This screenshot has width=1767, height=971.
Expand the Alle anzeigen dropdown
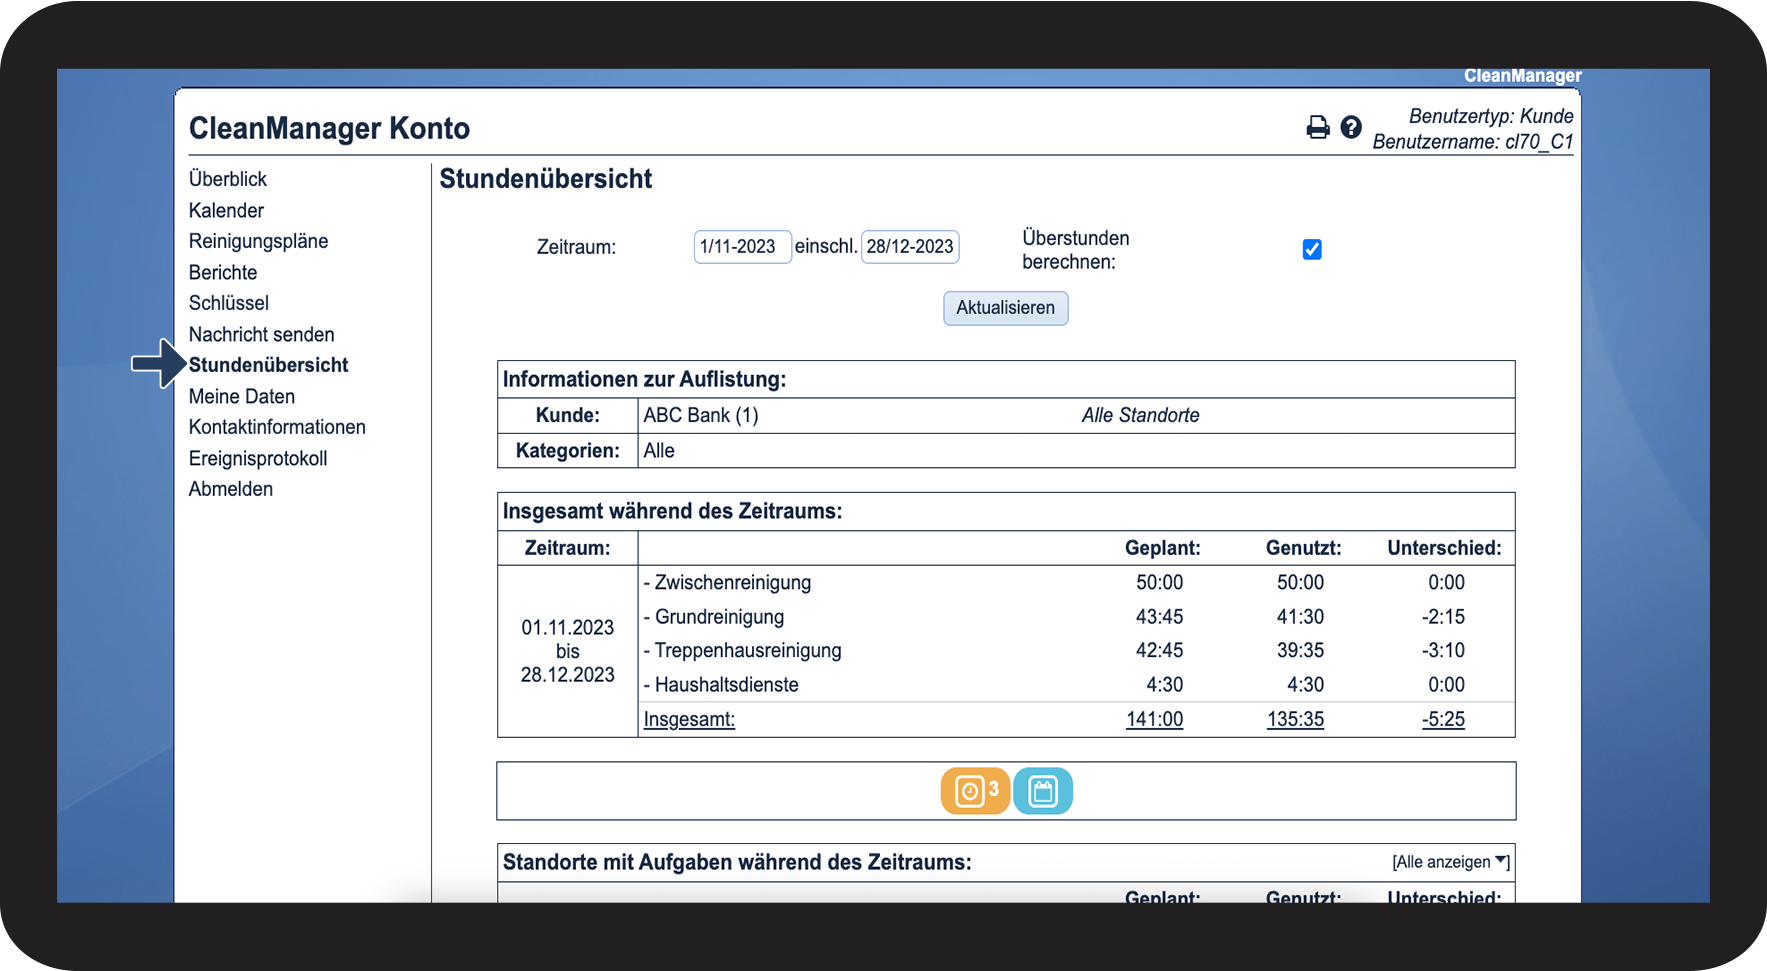(1450, 862)
